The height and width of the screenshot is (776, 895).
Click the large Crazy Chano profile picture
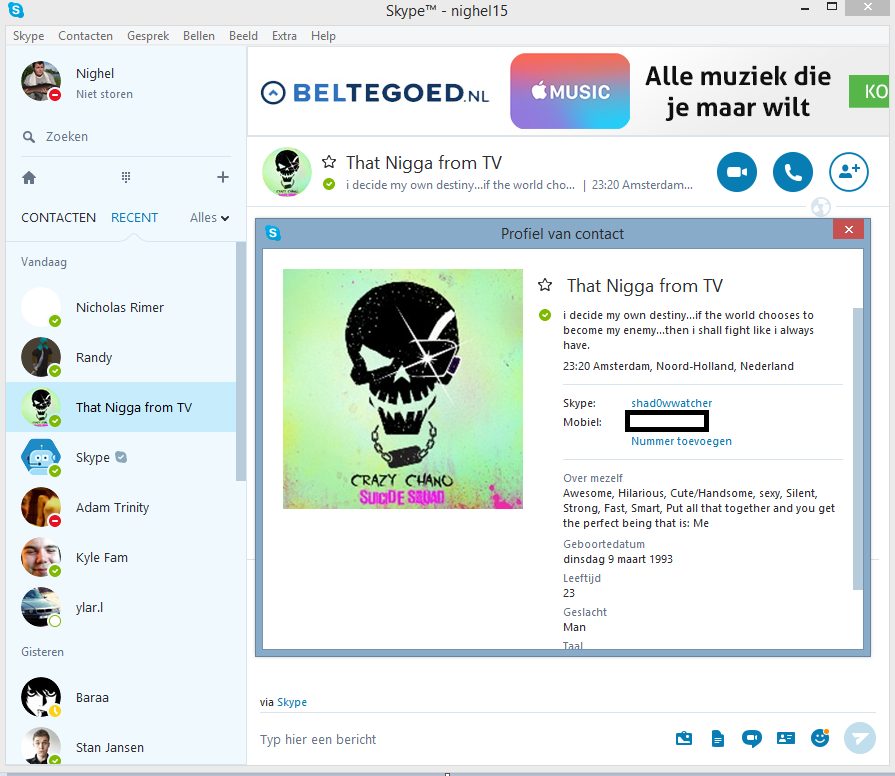coord(403,389)
